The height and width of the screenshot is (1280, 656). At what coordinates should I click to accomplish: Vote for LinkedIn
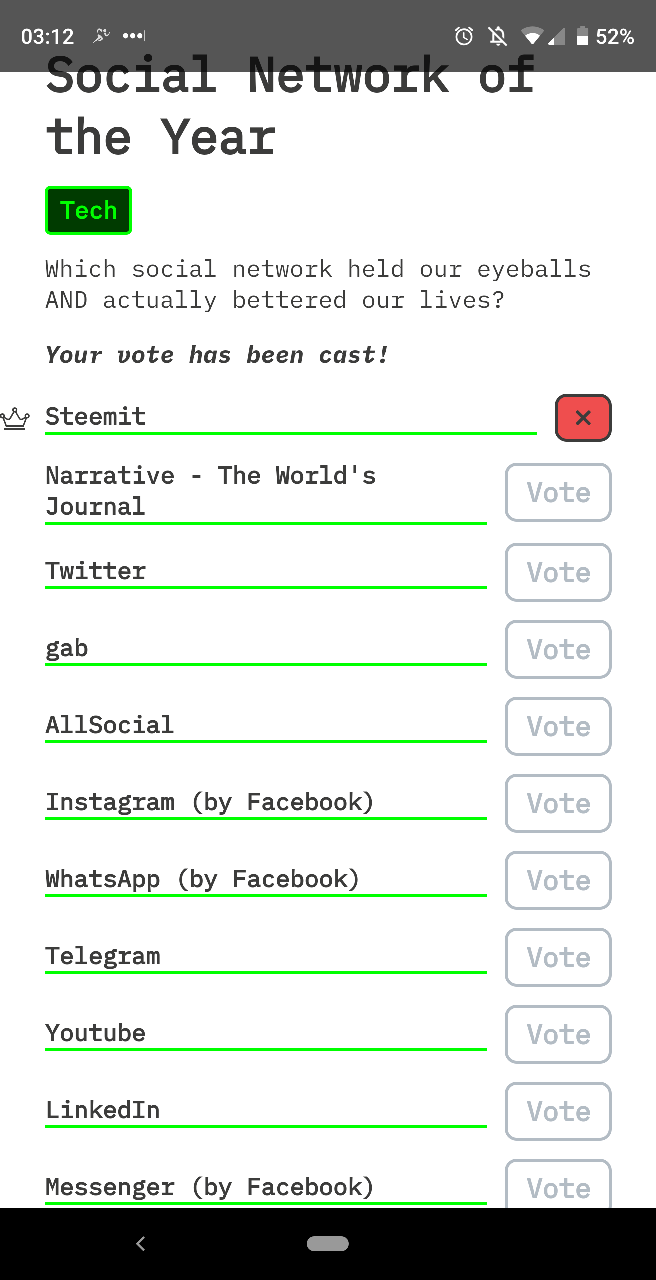click(558, 1111)
